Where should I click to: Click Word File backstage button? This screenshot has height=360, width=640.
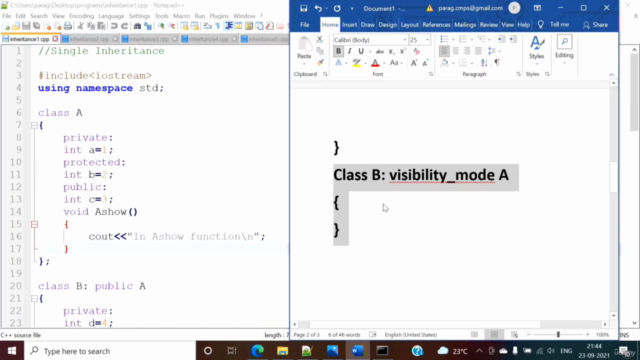tap(304, 25)
